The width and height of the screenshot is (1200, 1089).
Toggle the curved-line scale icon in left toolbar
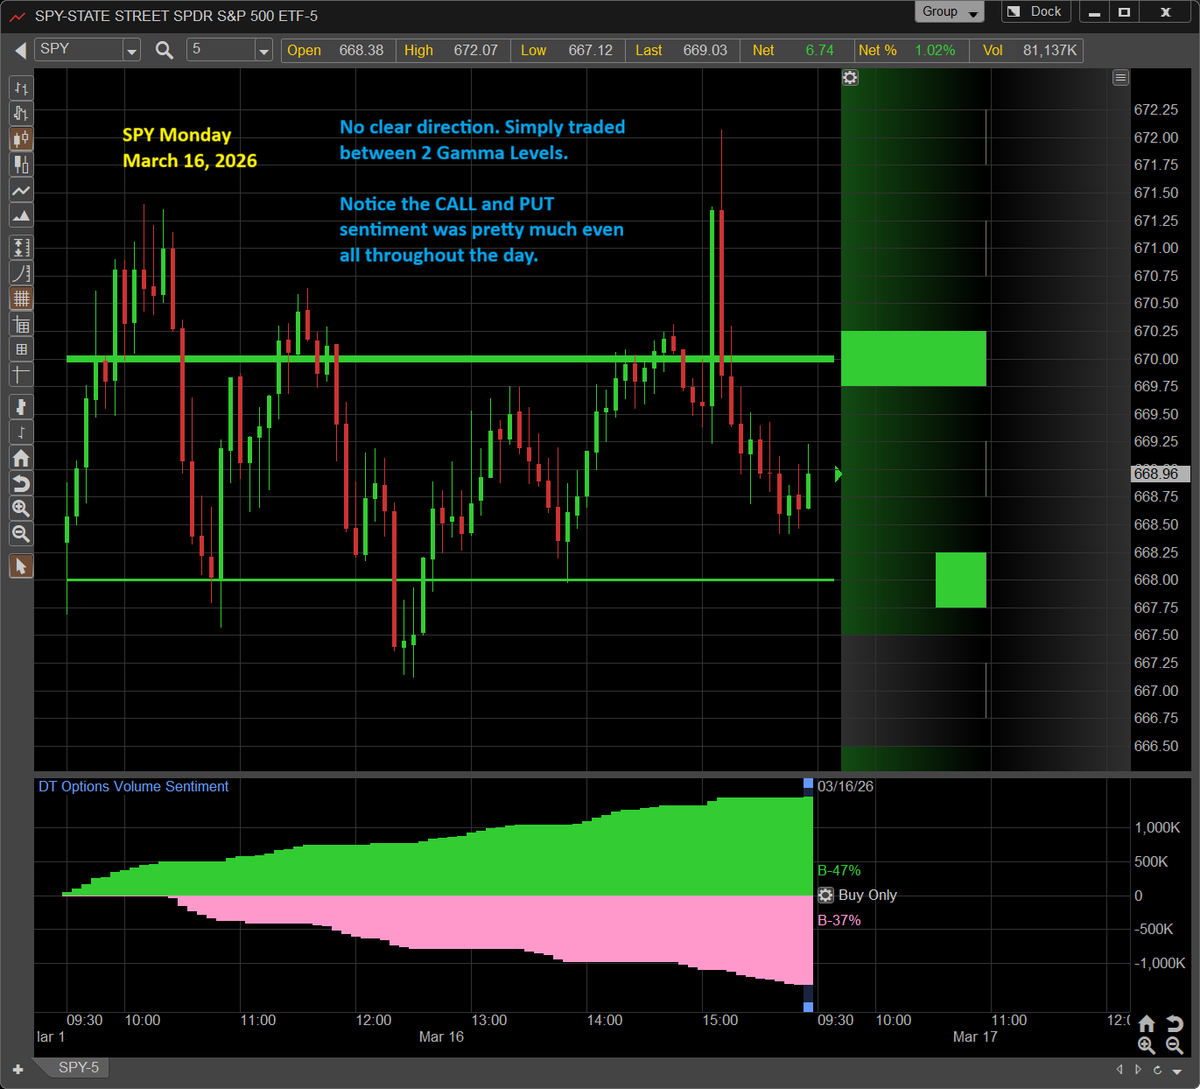pos(20,272)
